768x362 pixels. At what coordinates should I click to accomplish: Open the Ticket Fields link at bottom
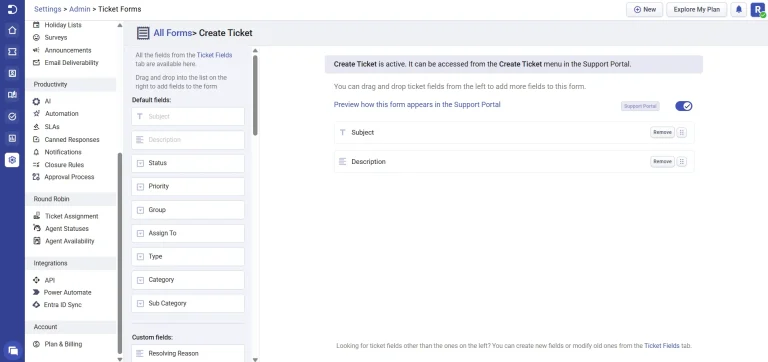pos(662,345)
